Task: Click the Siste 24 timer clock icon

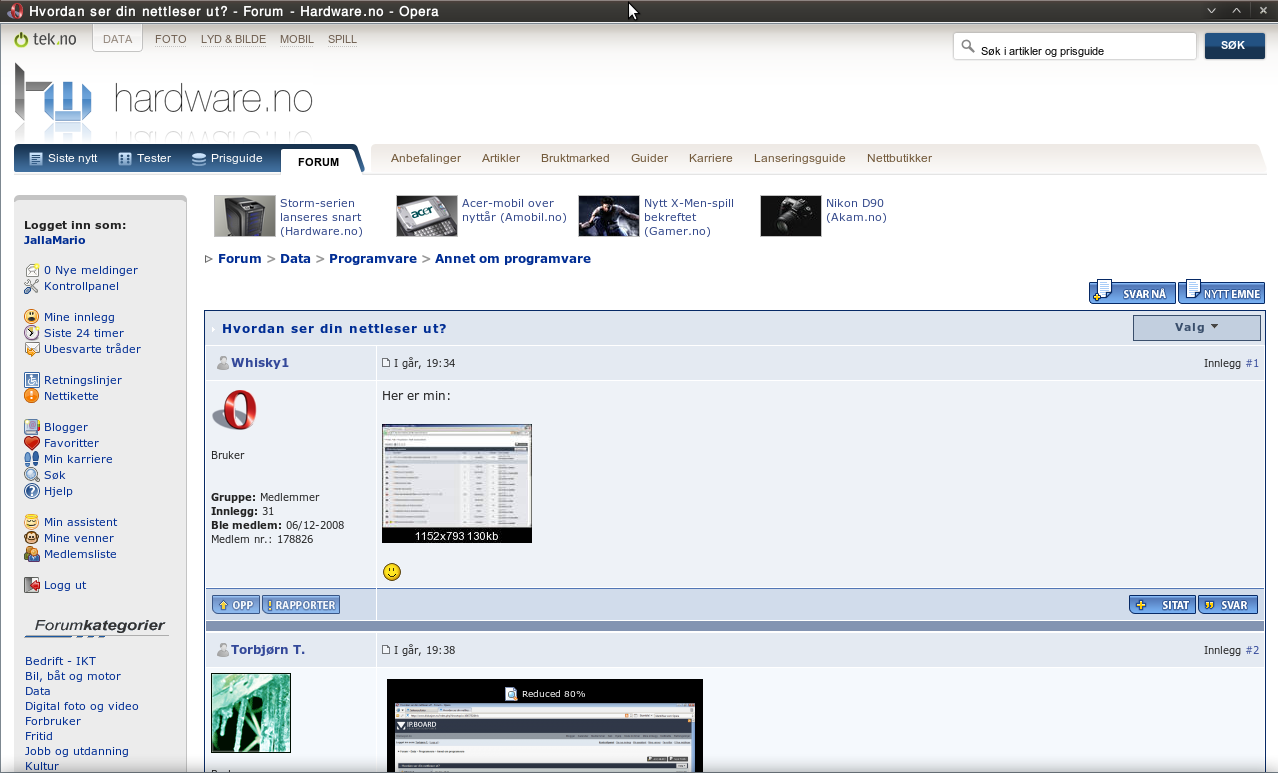Action: 32,333
